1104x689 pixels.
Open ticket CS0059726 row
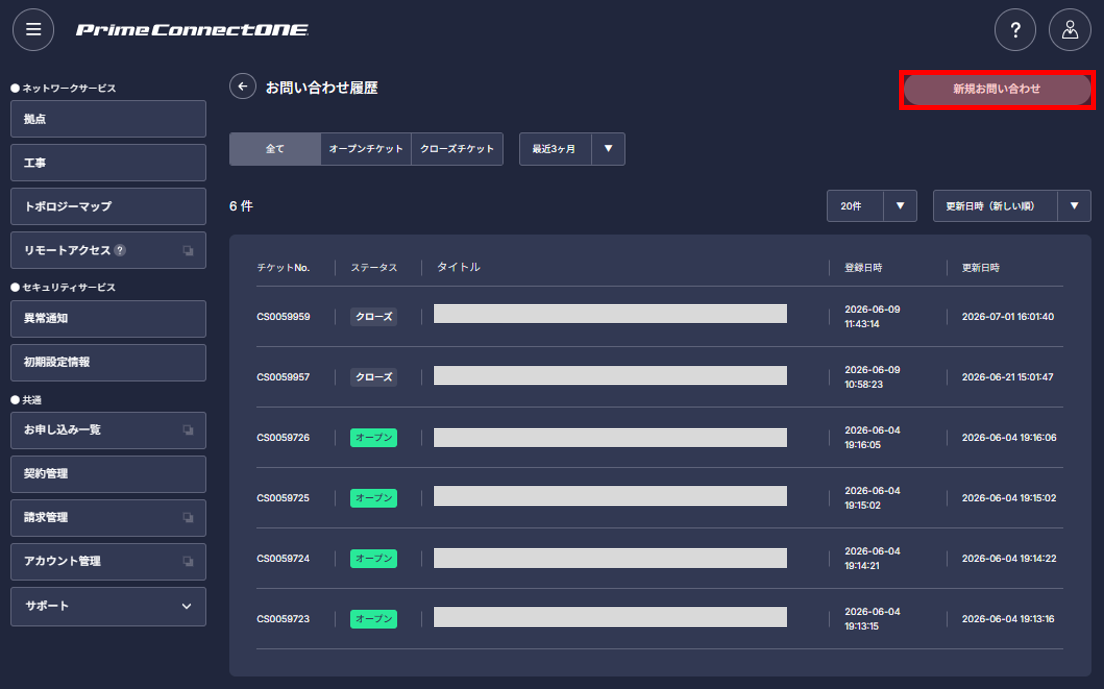660,437
